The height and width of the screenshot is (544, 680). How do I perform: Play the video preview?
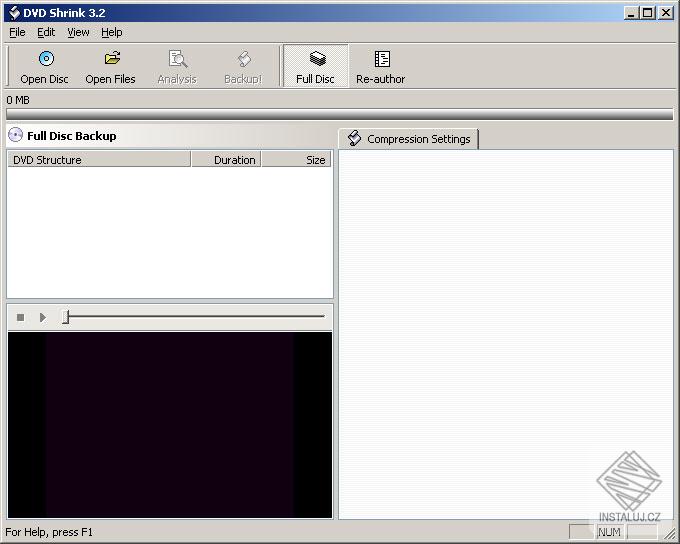42,318
